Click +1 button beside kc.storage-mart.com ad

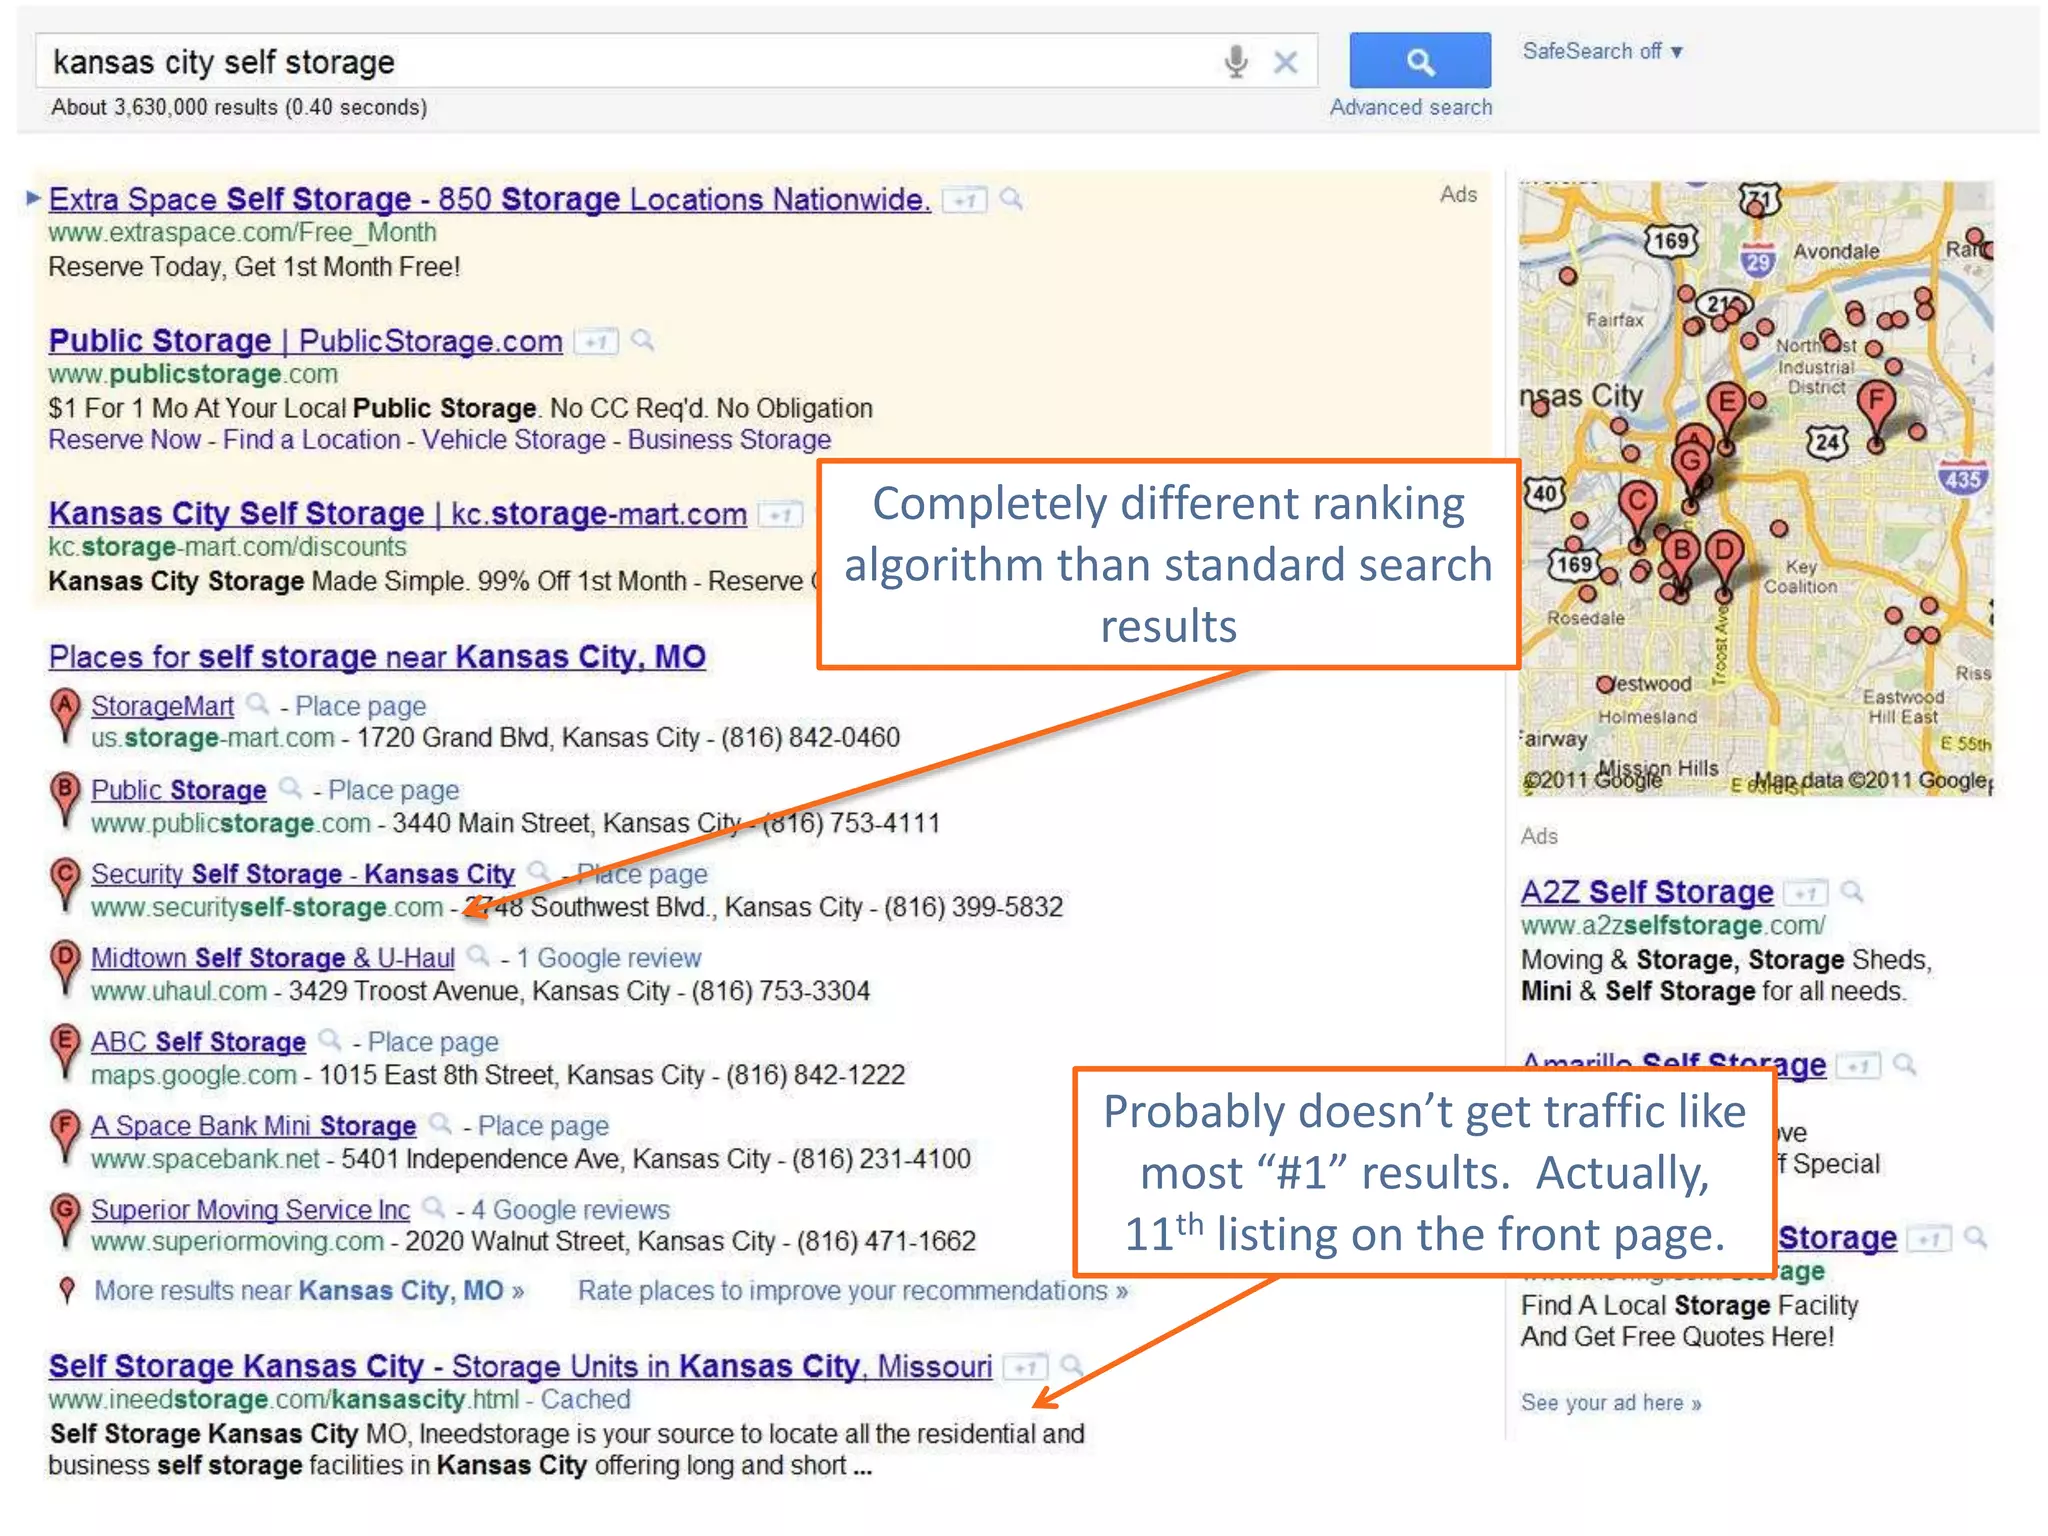(780, 515)
